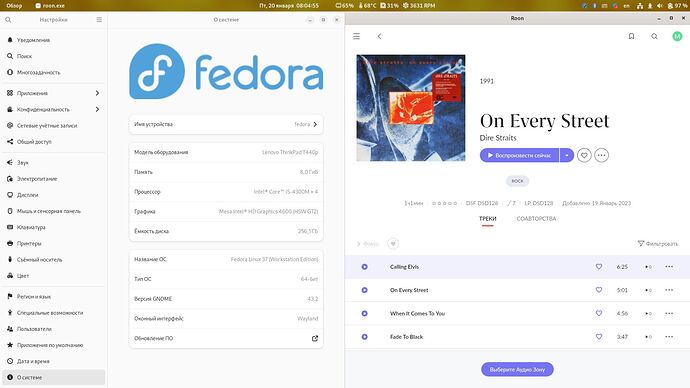Open Settings window hamburger menu
Screen dimensions: 690x388
pyautogui.click(x=99, y=20)
